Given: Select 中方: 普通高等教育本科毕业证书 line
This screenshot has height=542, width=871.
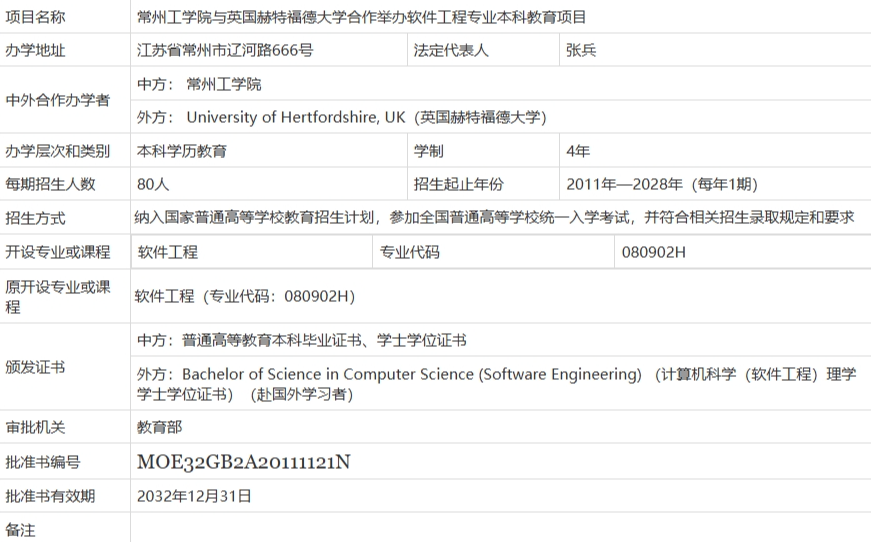Looking at the screenshot, I should (x=302, y=340).
